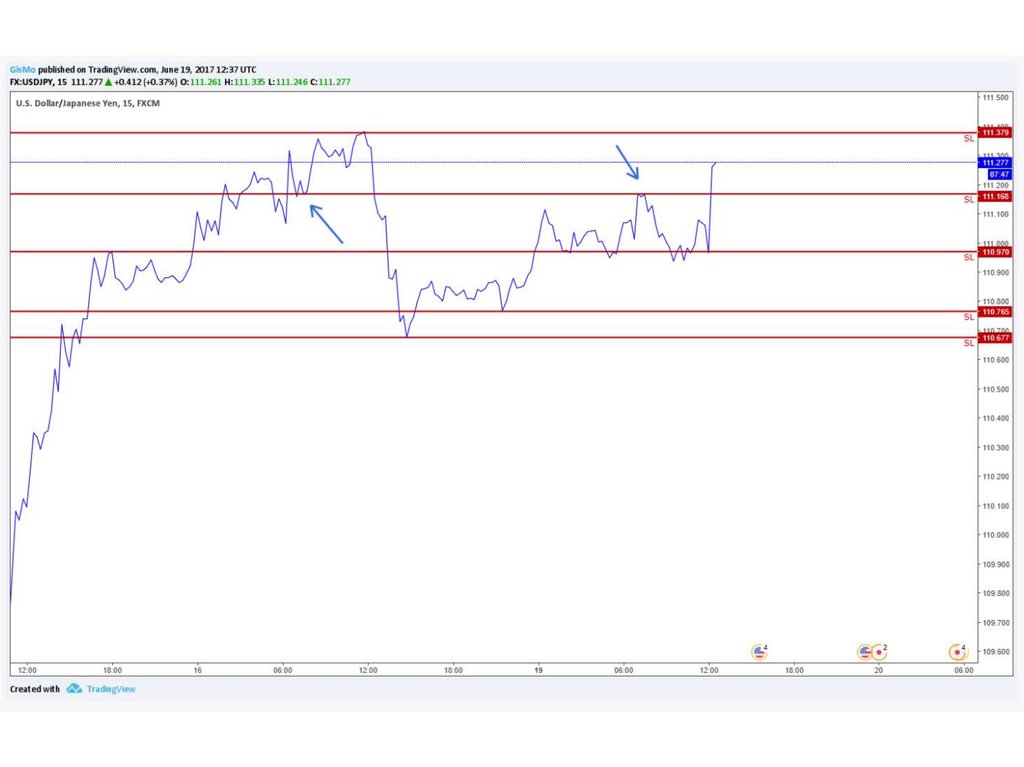
Task: Open the TradingView link in footer
Action: coord(110,689)
